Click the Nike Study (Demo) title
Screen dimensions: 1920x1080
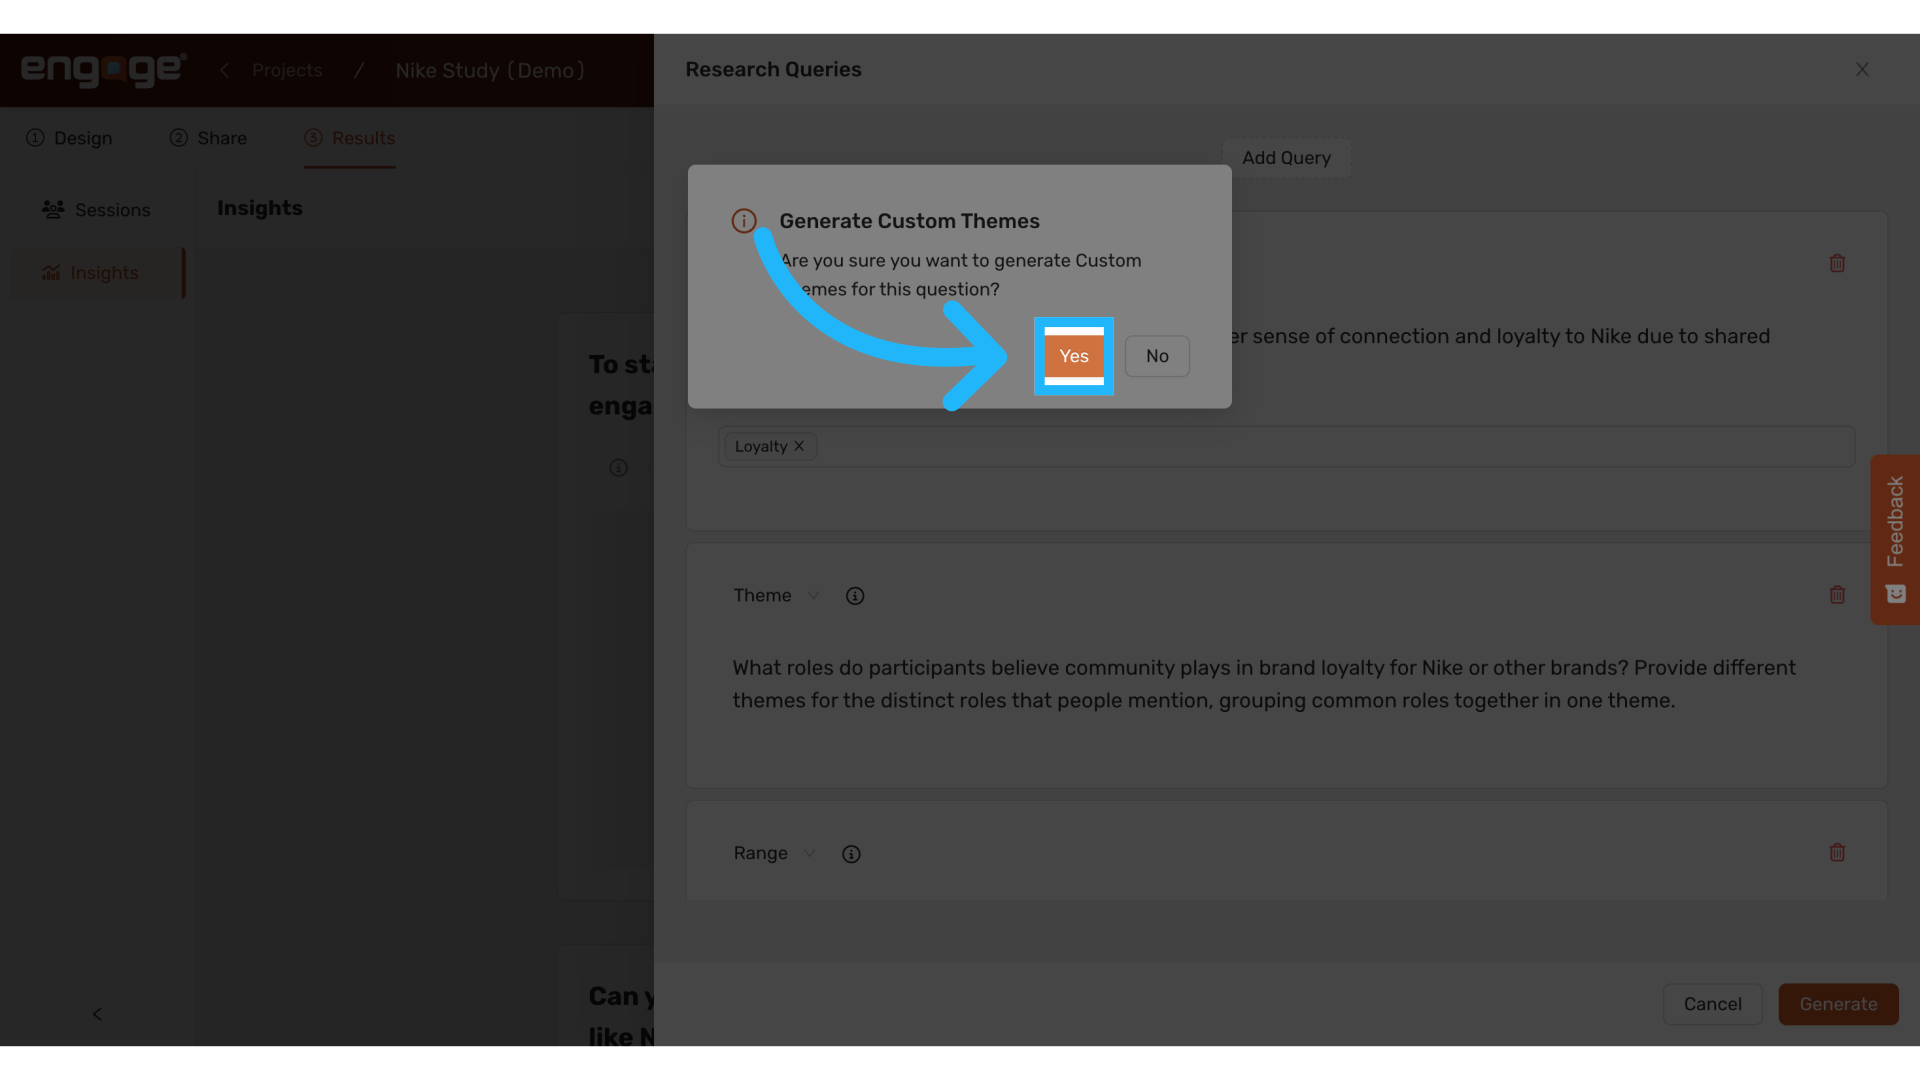pyautogui.click(x=490, y=70)
